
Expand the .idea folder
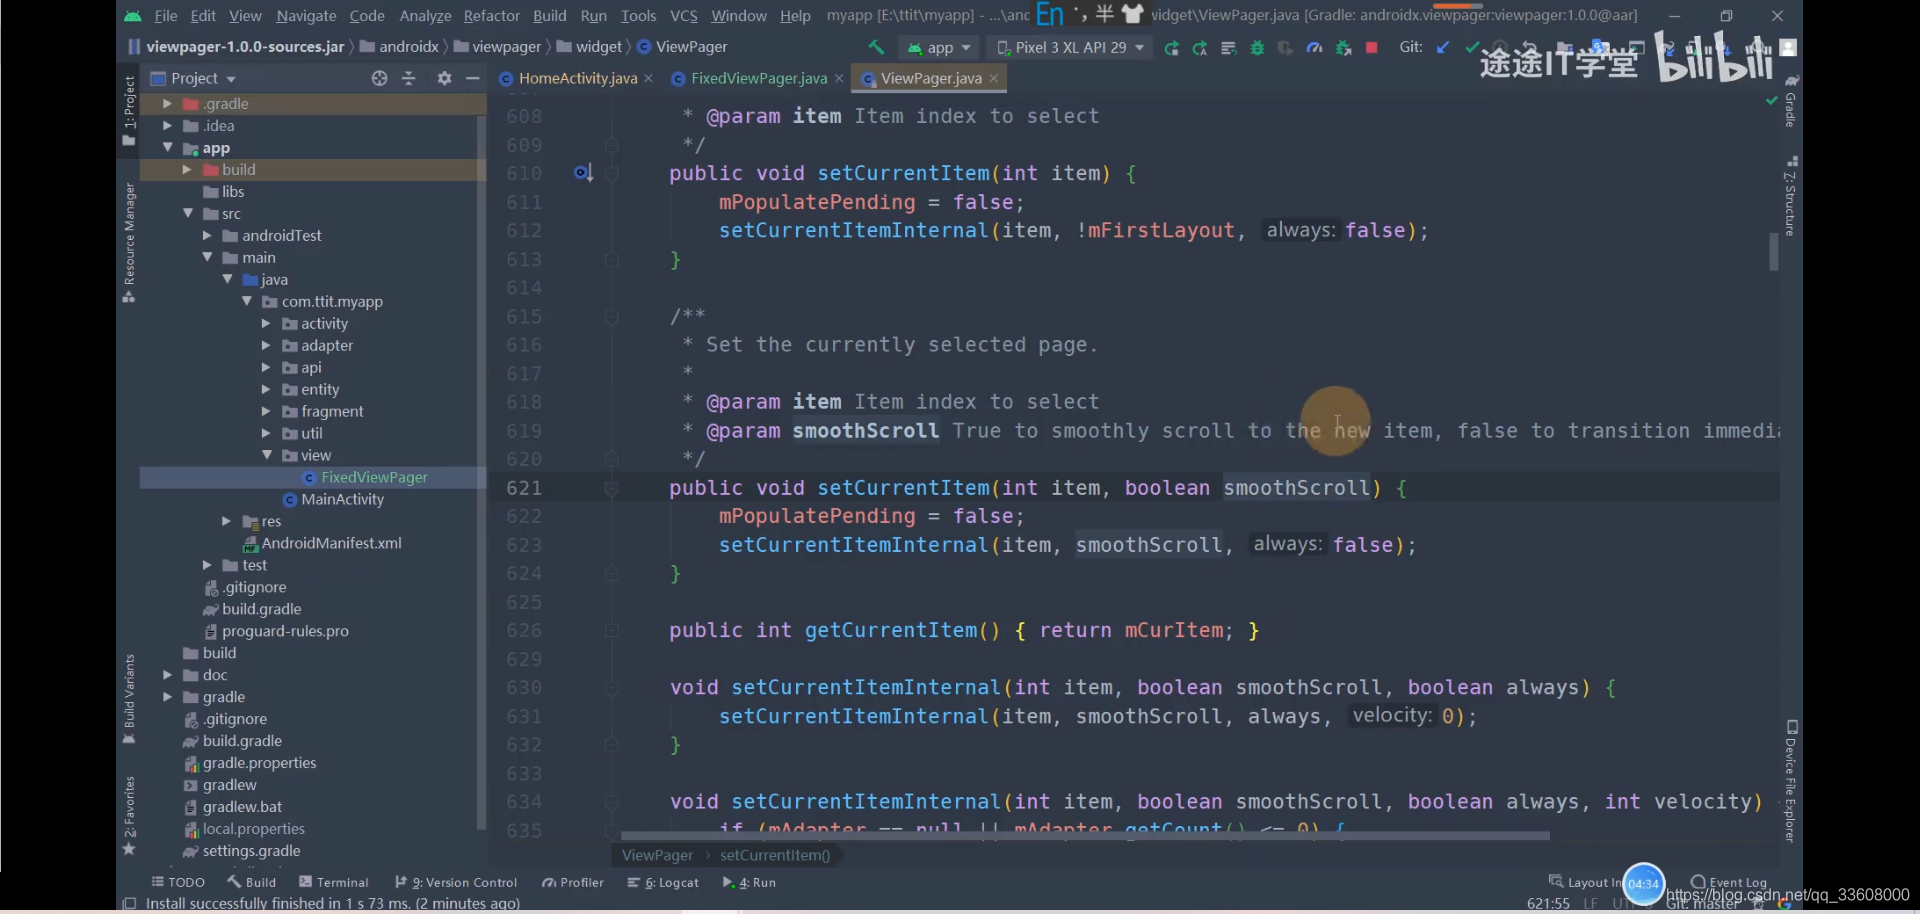tap(167, 126)
